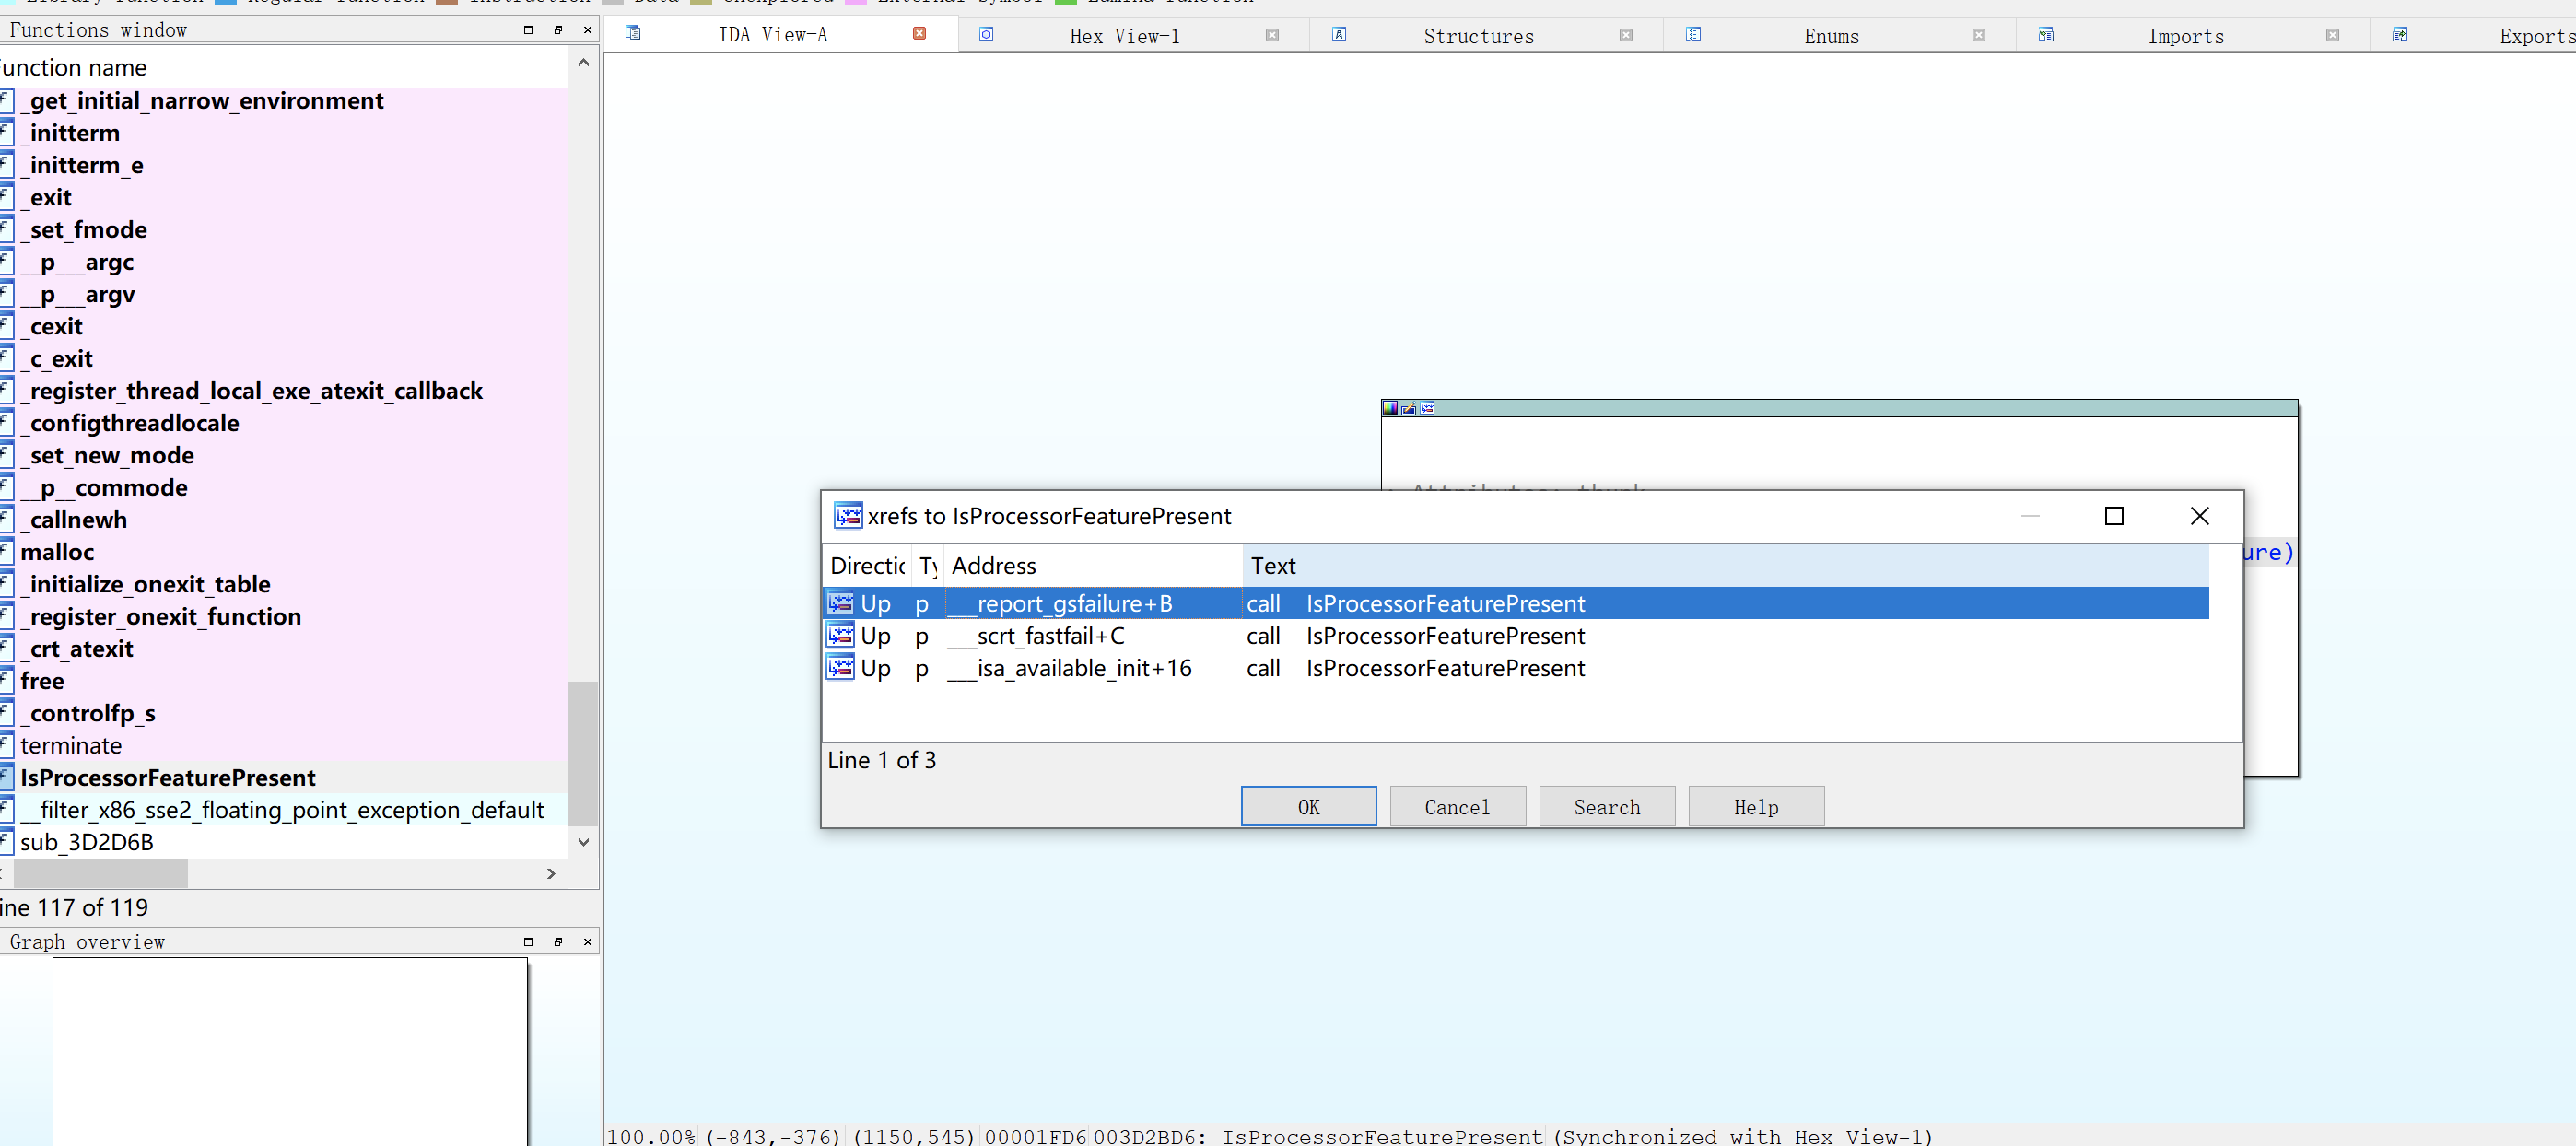The image size is (2576, 1146).
Task: Select _initterm_e in the Functions list
Action: [x=284, y=165]
